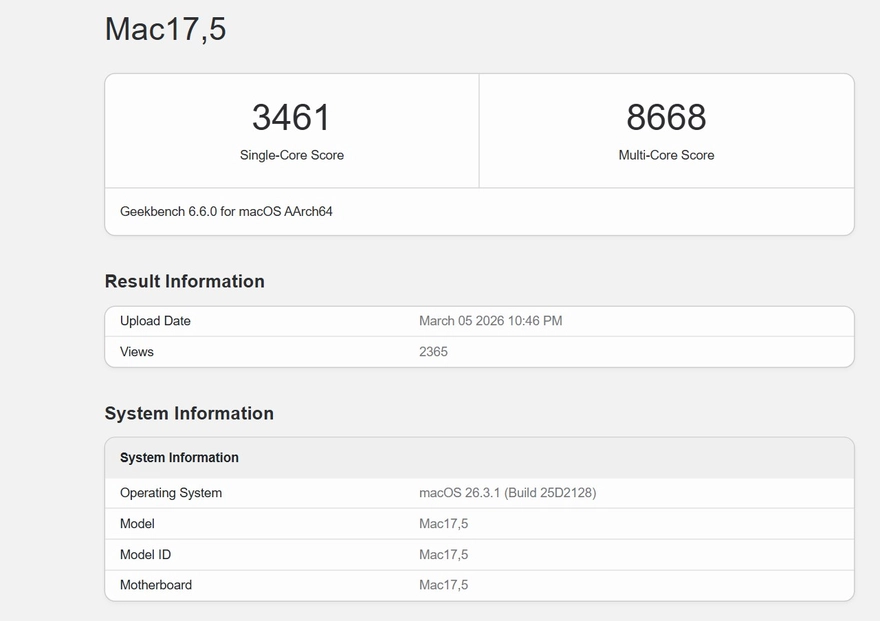Click the view count 2365
880x621 pixels.
(x=433, y=352)
